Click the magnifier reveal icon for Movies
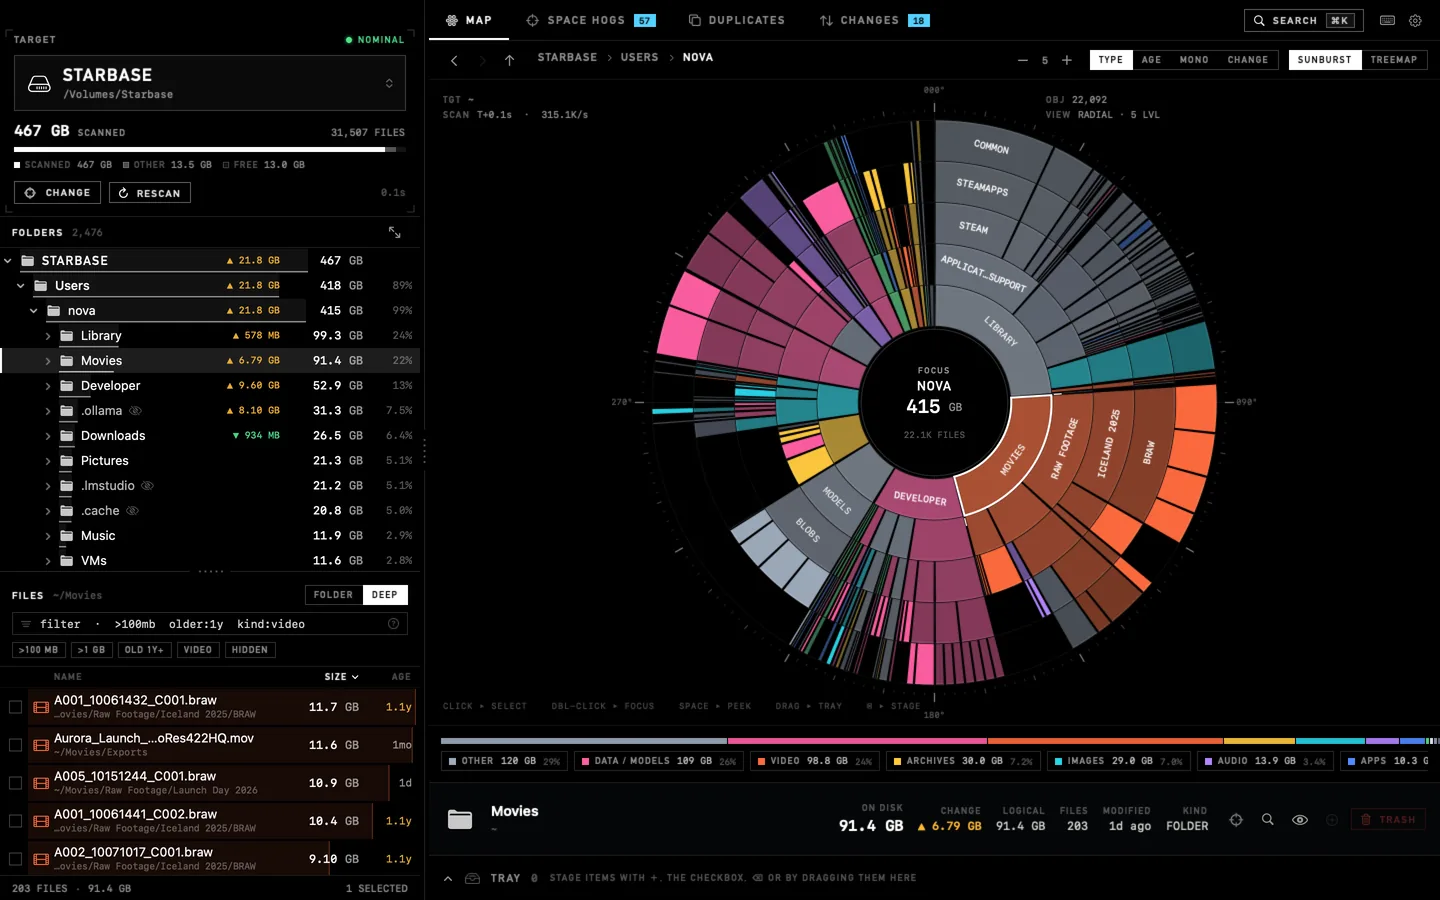 point(1267,819)
